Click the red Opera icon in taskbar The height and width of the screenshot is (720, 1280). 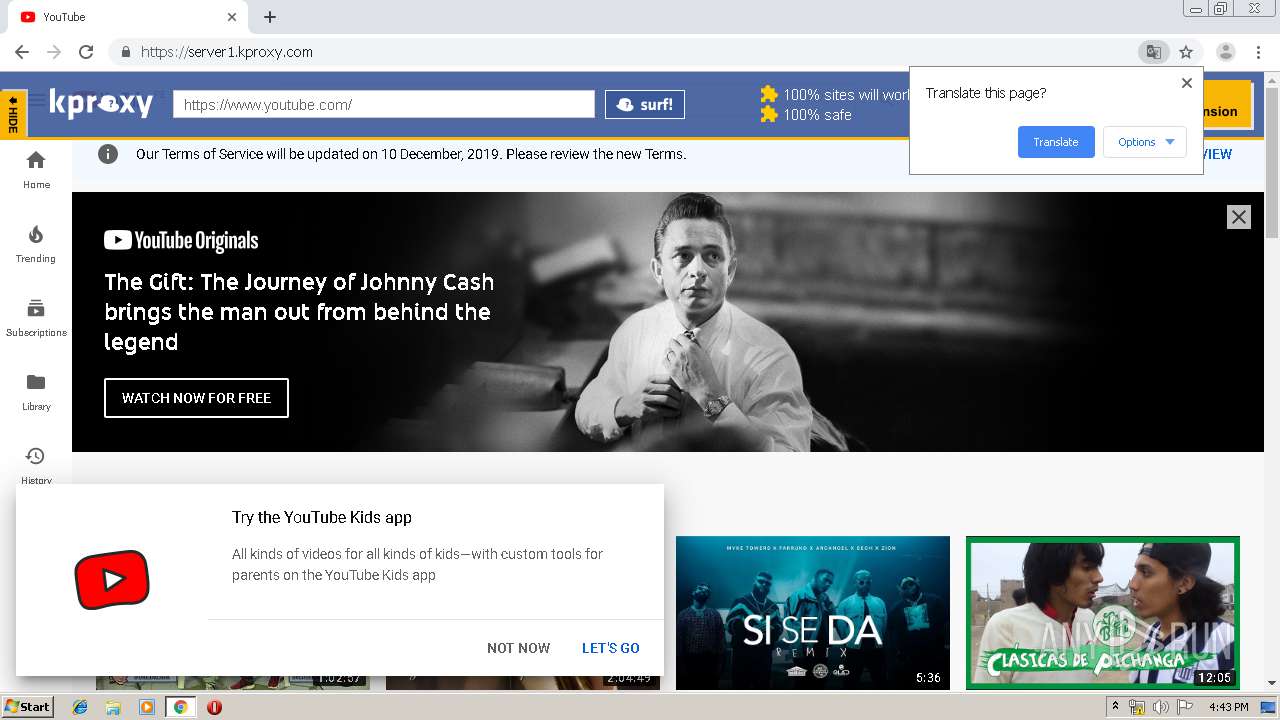[214, 707]
